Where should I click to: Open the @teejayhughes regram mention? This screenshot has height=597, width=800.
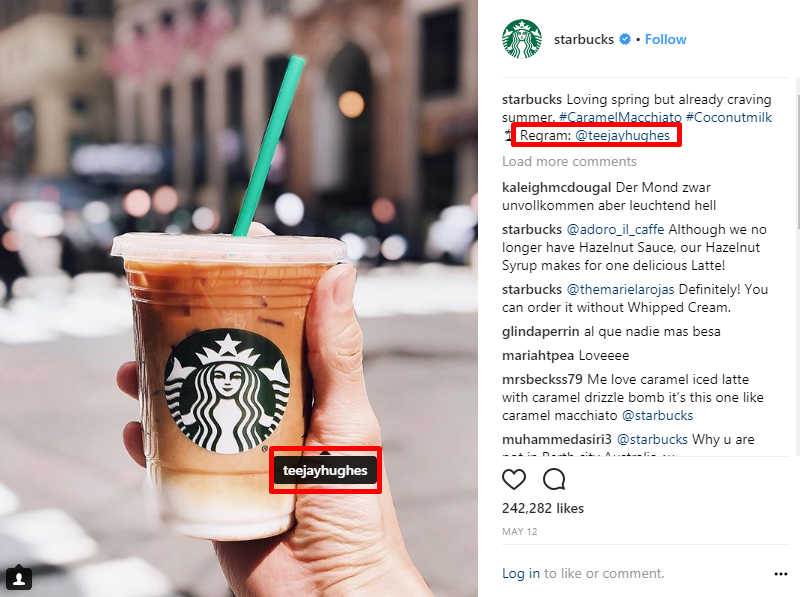coord(622,136)
